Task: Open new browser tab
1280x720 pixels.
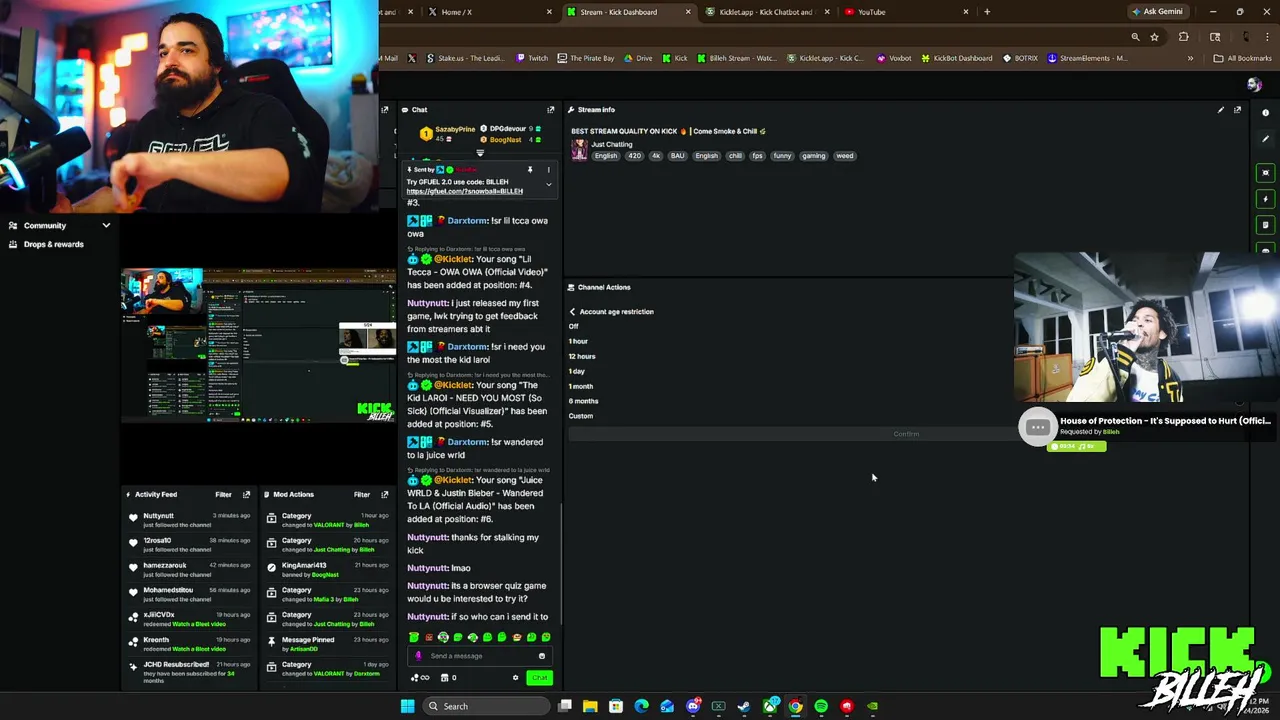Action: coord(987,12)
